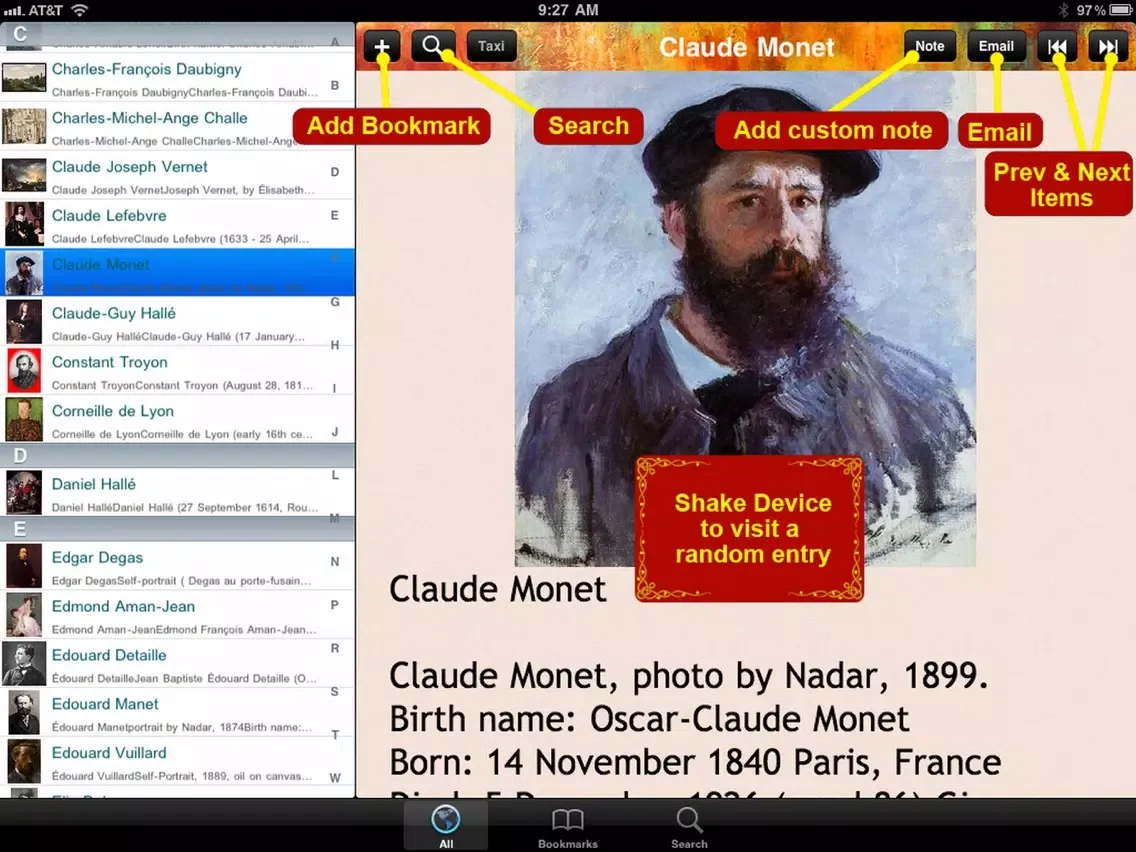This screenshot has height=852, width=1136.
Task: Jump to letter G in index
Action: tap(335, 302)
